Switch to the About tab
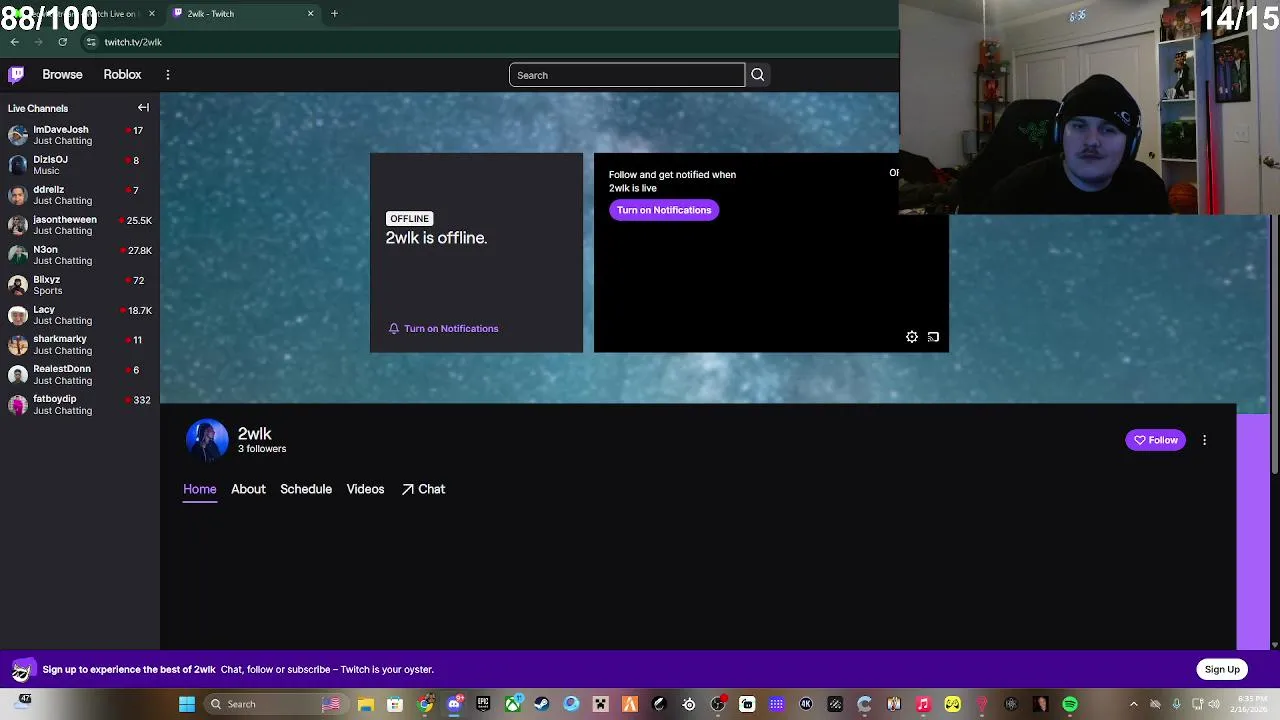Viewport: 1280px width, 720px height. pos(248,489)
